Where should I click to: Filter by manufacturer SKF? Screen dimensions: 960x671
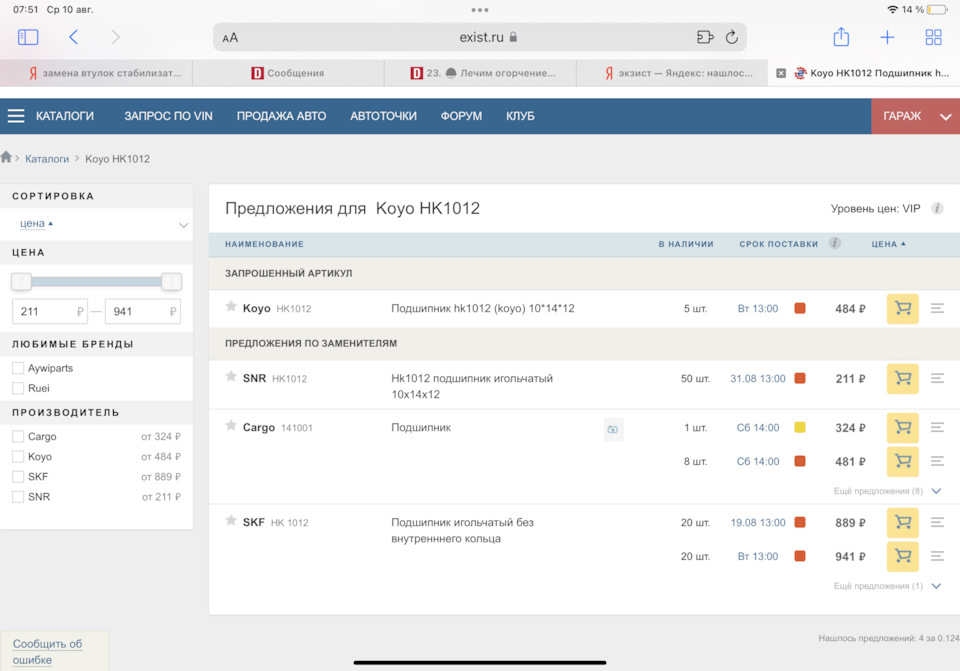(18, 476)
